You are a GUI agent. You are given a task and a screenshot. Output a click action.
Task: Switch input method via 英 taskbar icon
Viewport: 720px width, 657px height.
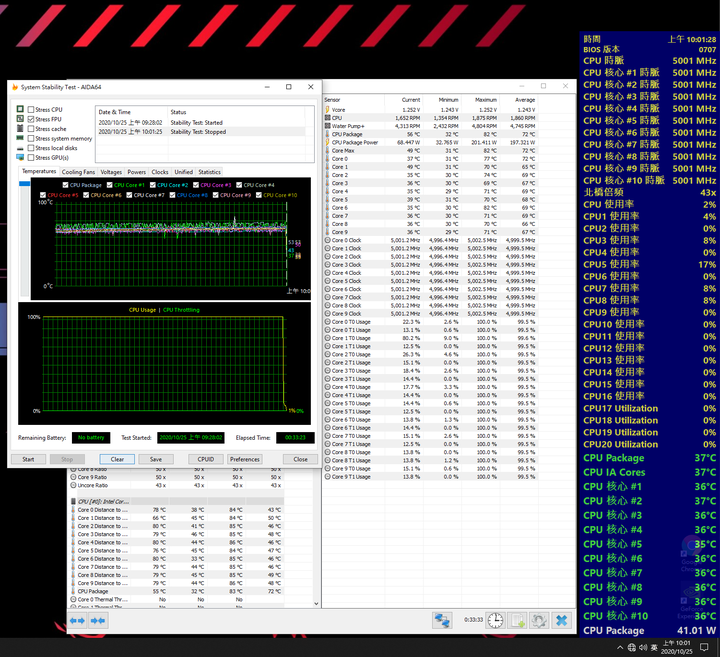pyautogui.click(x=654, y=647)
